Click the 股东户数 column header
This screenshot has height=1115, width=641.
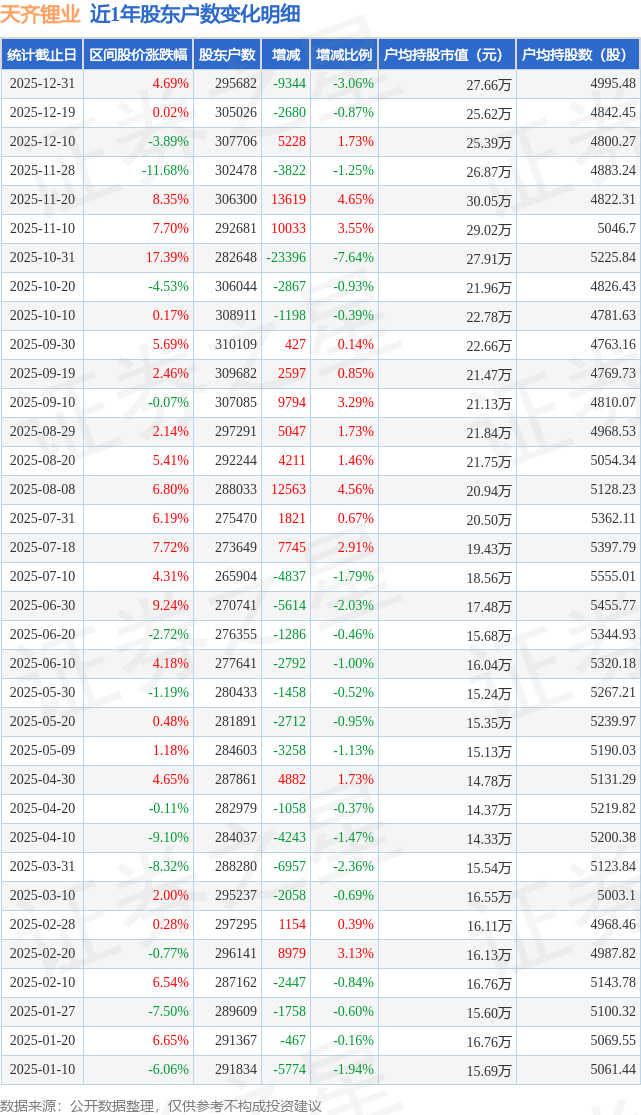click(227, 55)
